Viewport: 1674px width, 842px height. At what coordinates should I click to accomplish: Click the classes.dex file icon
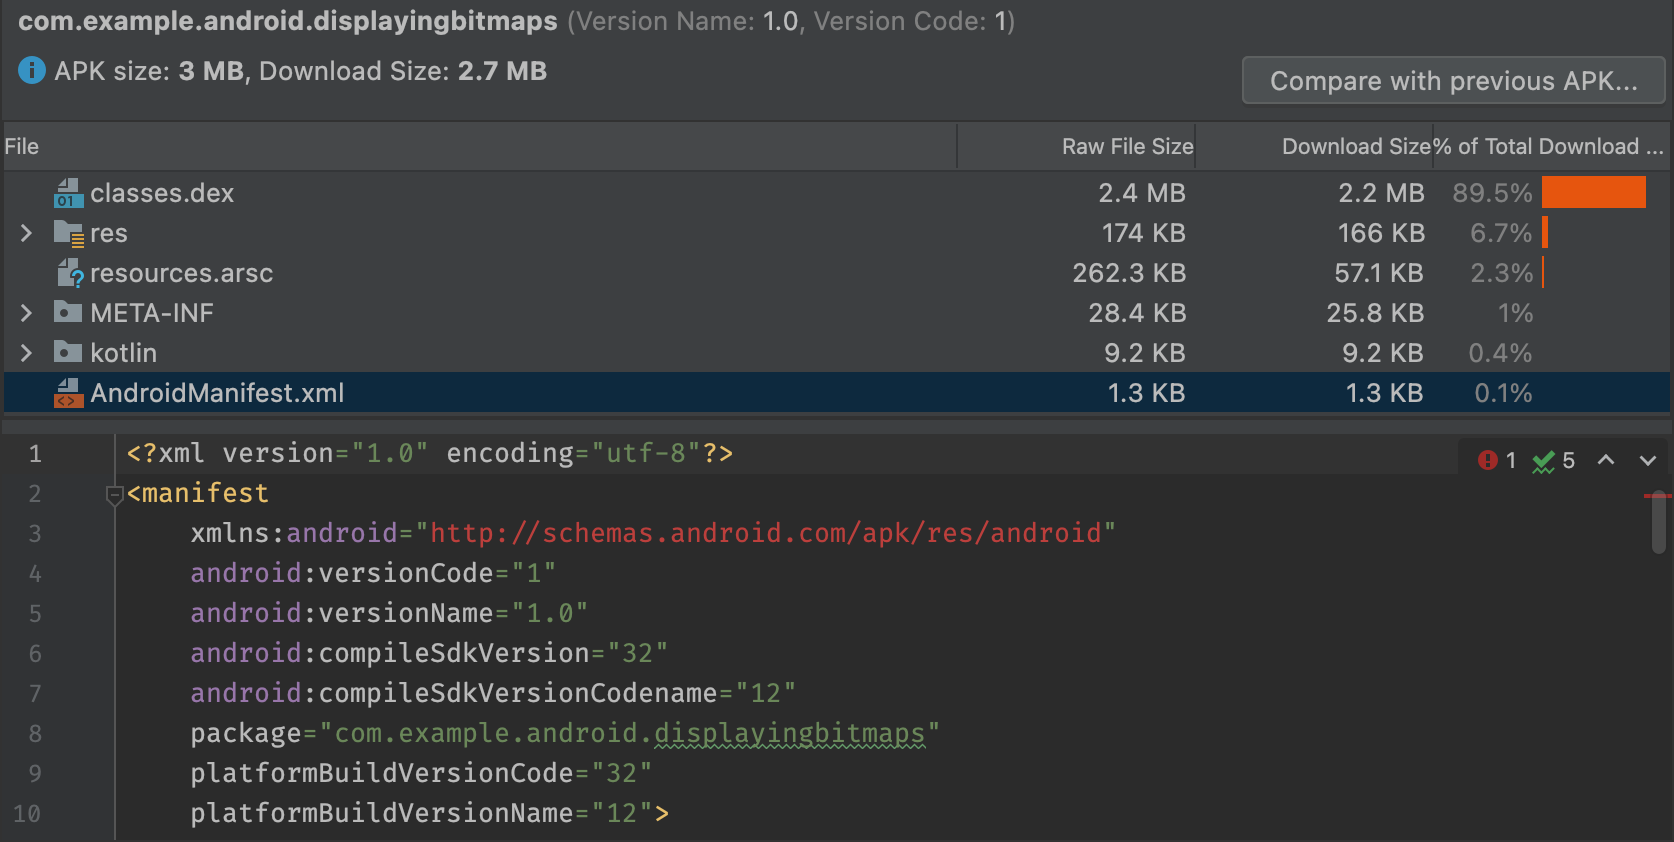[x=68, y=193]
